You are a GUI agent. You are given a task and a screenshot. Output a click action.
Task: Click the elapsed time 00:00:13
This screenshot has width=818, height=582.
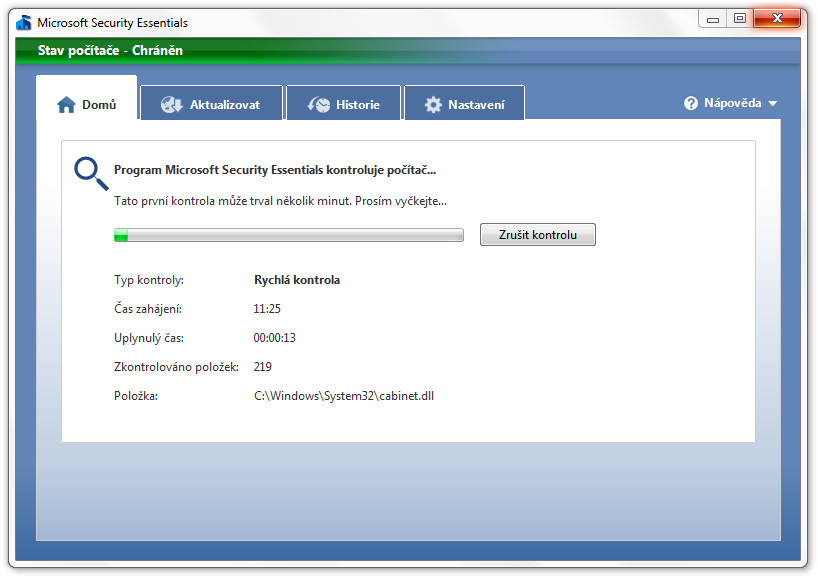[274, 338]
